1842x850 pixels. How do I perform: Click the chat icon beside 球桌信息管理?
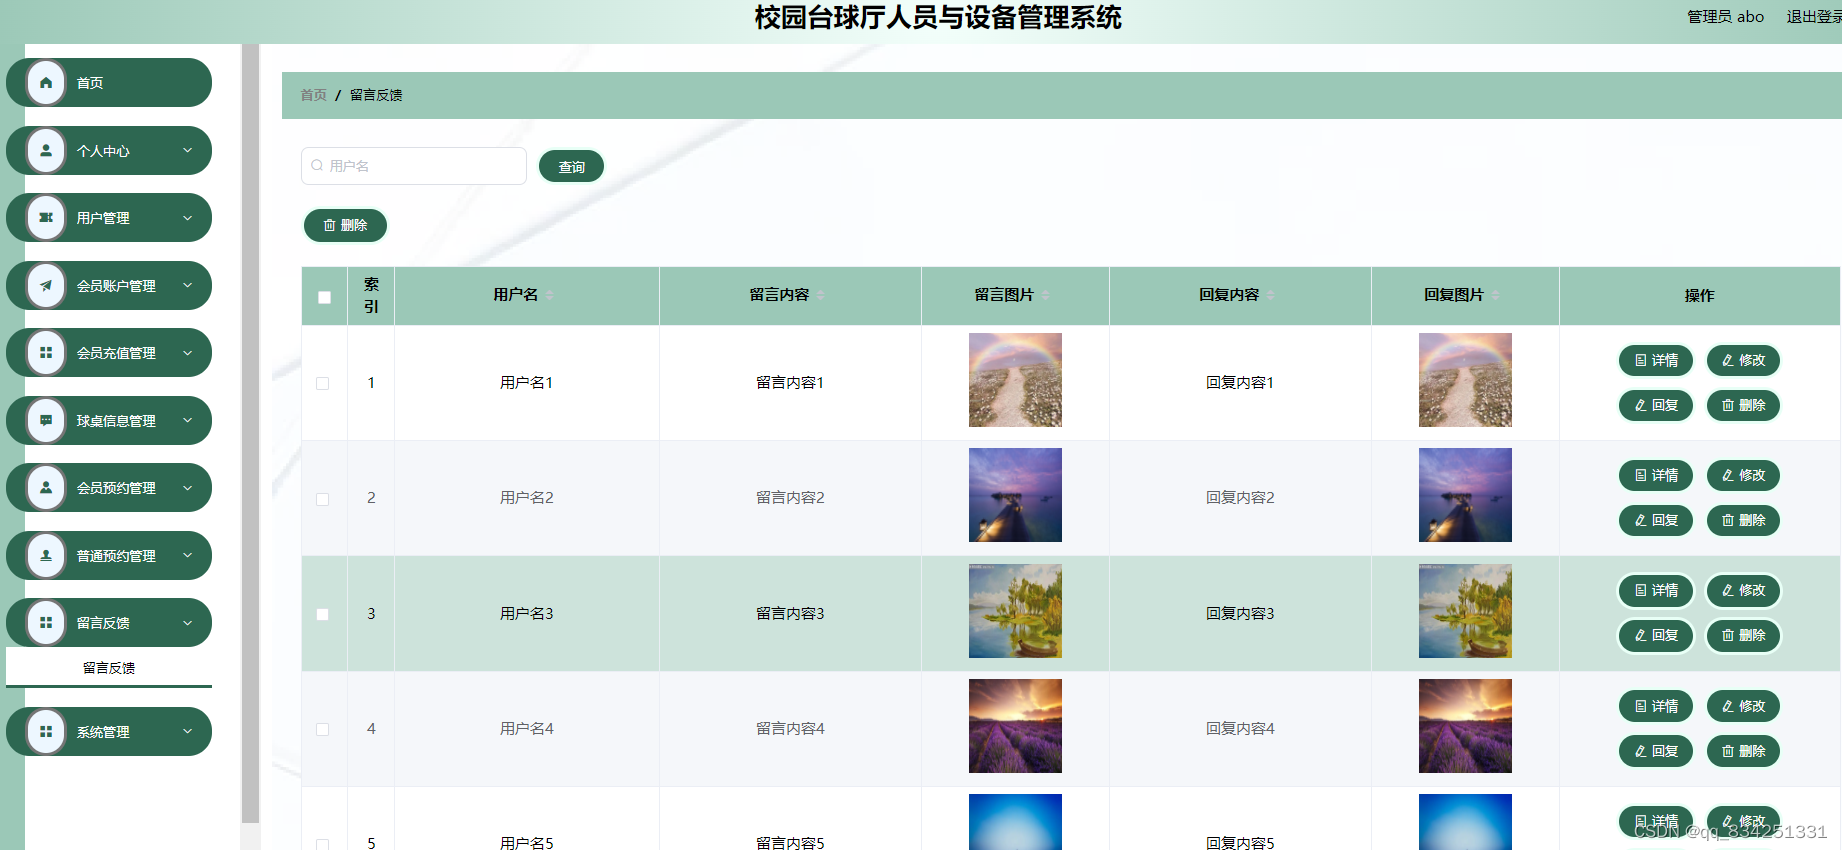tap(46, 421)
